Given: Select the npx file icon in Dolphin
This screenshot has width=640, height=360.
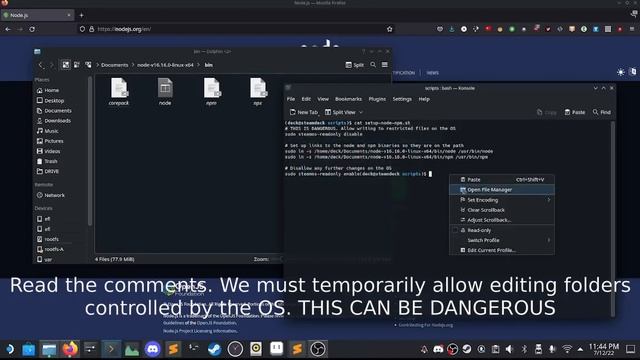Looking at the screenshot, I should tap(258, 88).
